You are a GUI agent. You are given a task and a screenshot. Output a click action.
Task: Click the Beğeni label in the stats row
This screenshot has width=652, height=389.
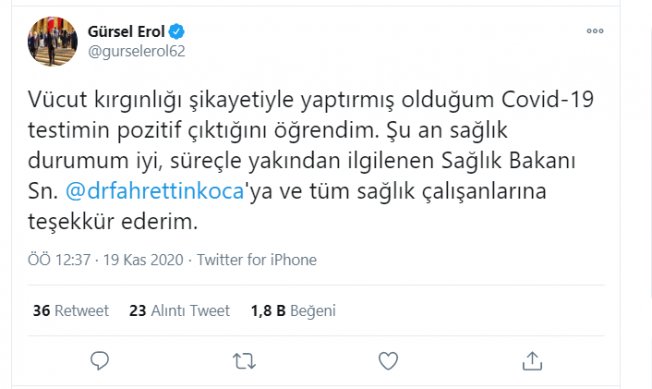[x=313, y=311]
